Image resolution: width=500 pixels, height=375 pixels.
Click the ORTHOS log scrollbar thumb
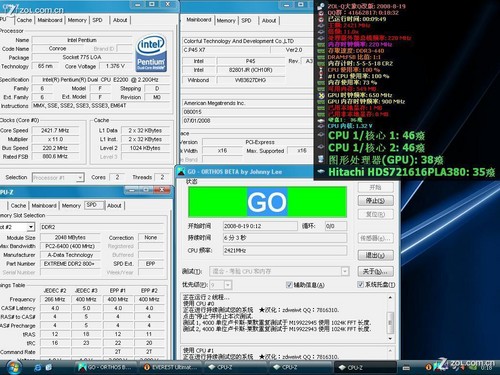(390, 322)
